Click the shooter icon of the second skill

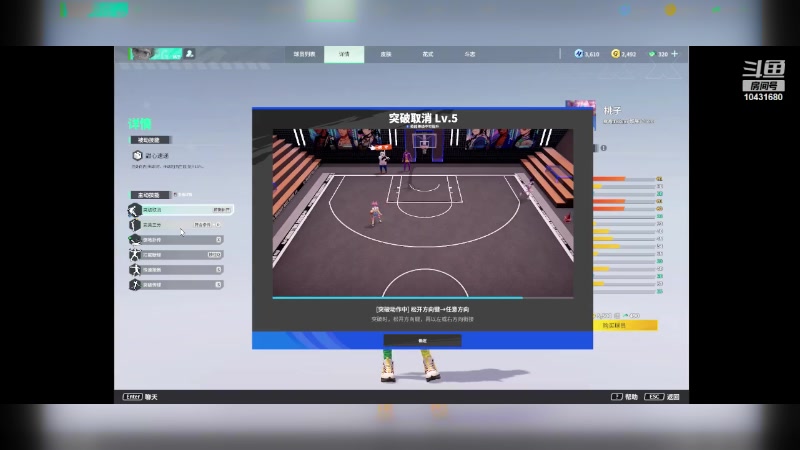pos(134,224)
